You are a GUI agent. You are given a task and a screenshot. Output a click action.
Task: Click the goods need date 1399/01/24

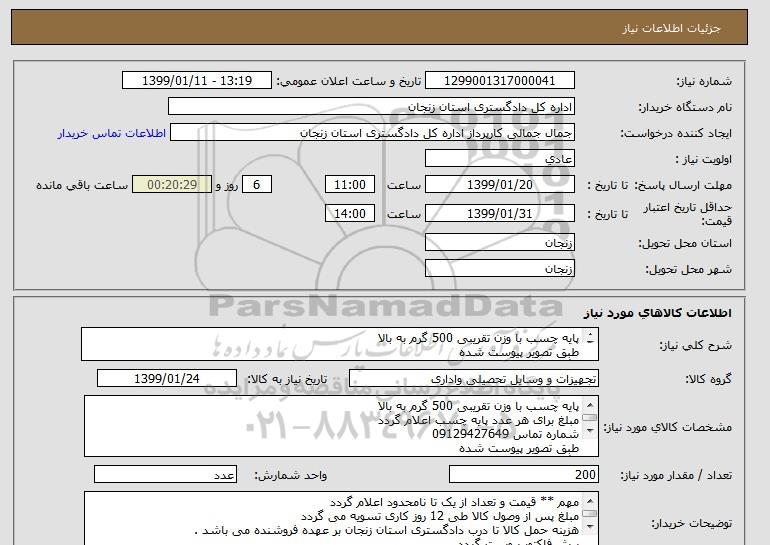[x=167, y=379]
